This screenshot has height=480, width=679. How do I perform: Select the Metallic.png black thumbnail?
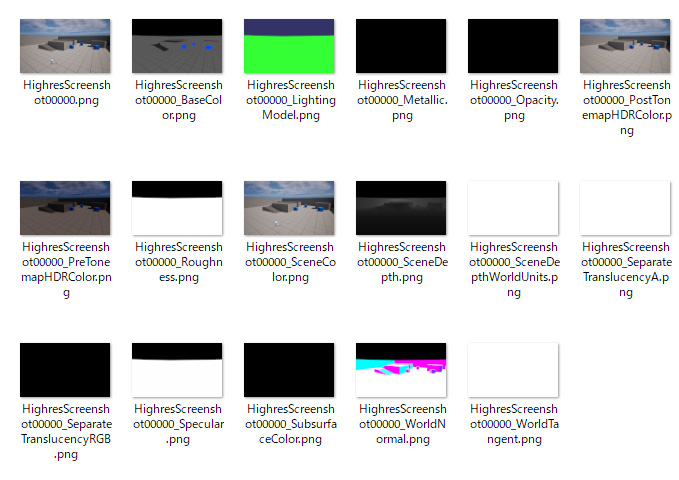click(401, 46)
